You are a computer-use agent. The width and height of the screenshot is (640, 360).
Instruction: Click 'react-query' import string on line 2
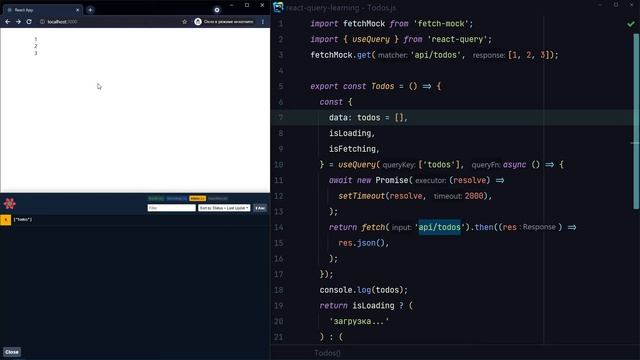point(458,39)
